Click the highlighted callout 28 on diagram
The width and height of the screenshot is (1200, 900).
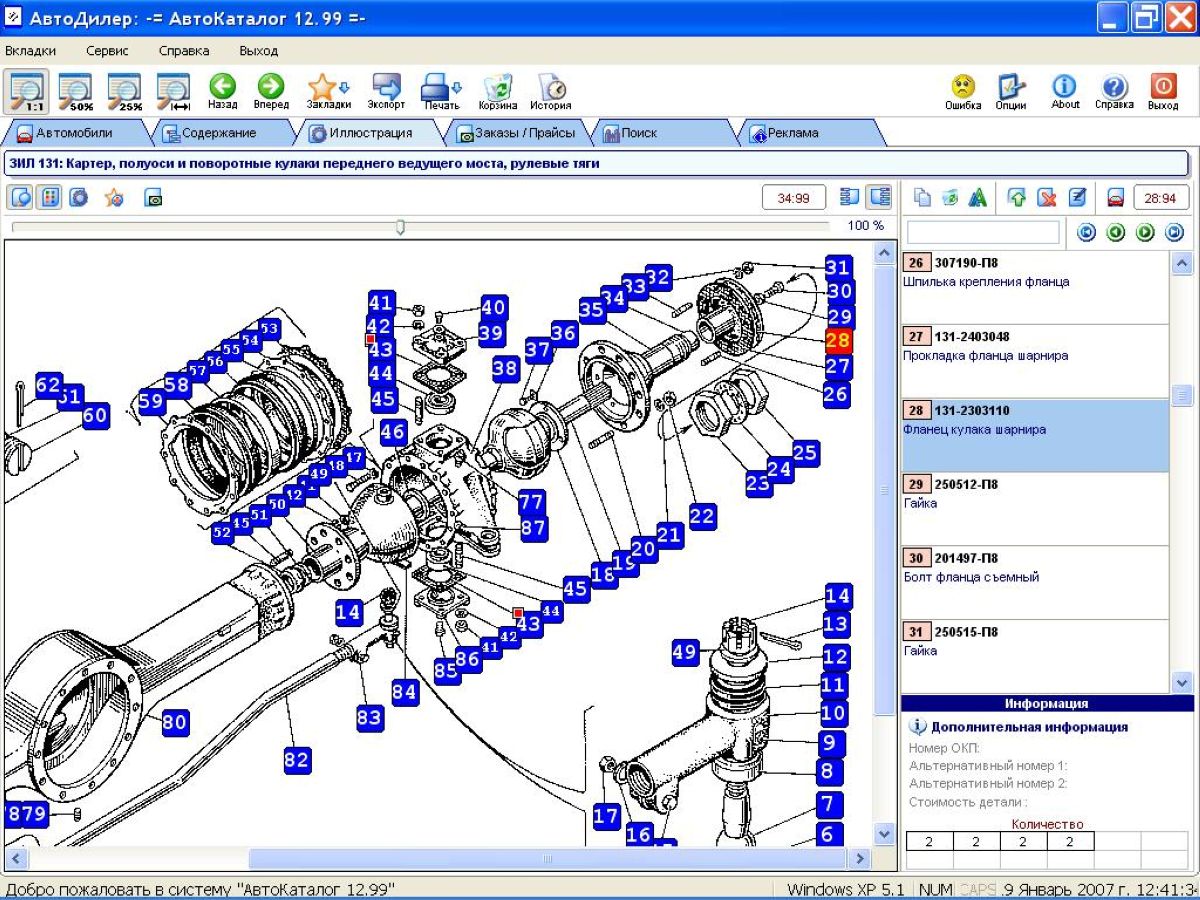(838, 341)
